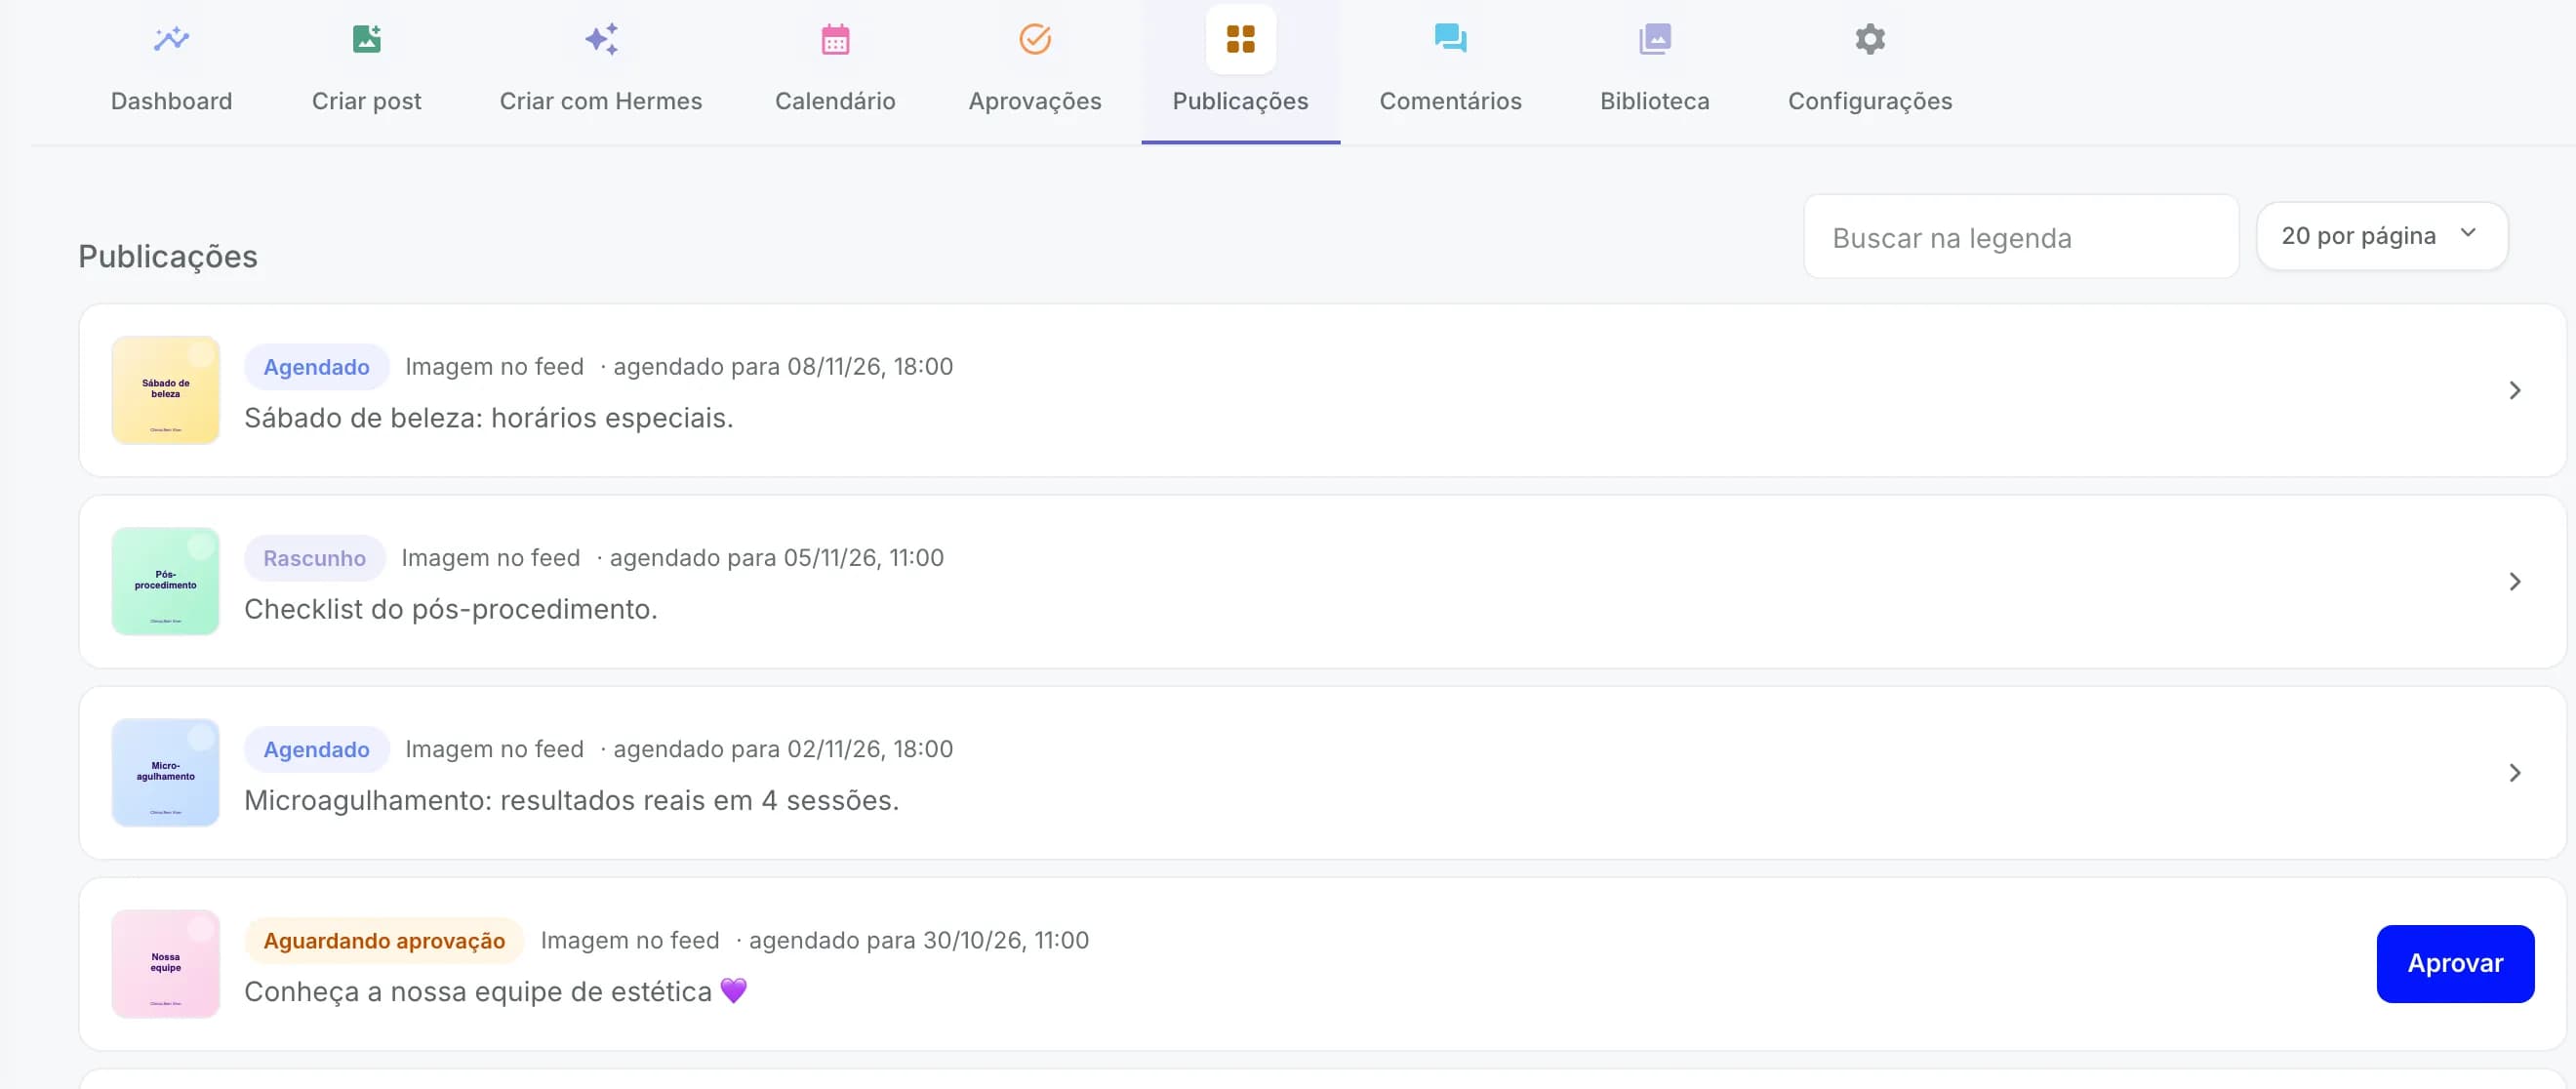Screen dimensions: 2576x1089
Task: Click the Rascunho status badge
Action: 314,558
